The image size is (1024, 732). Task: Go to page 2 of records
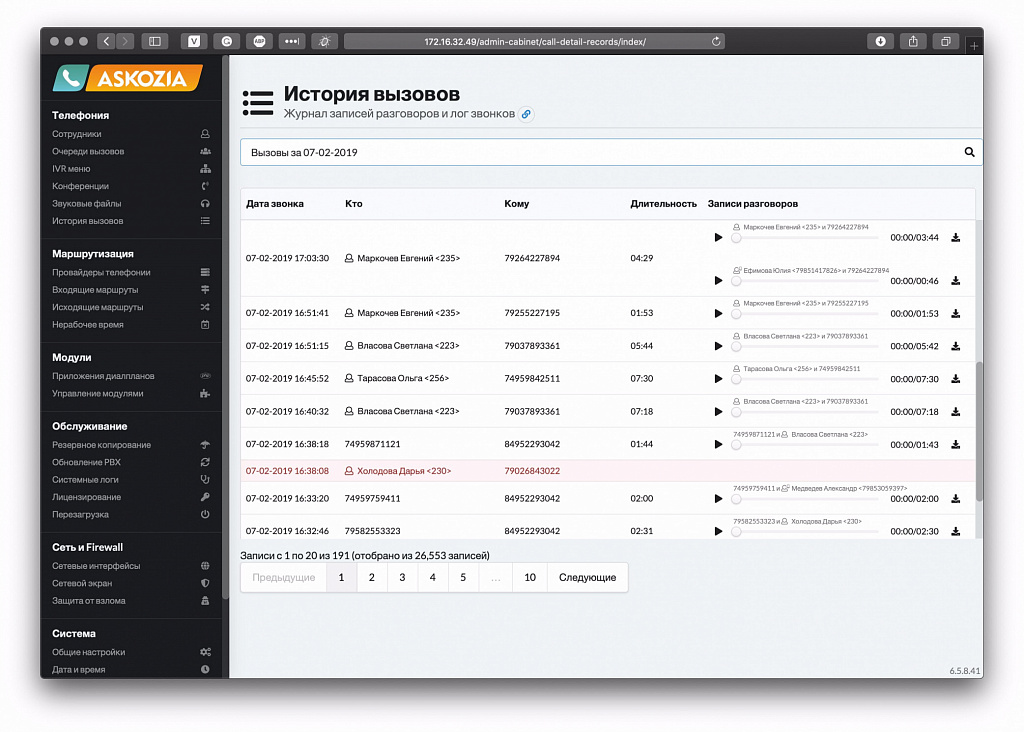point(372,577)
